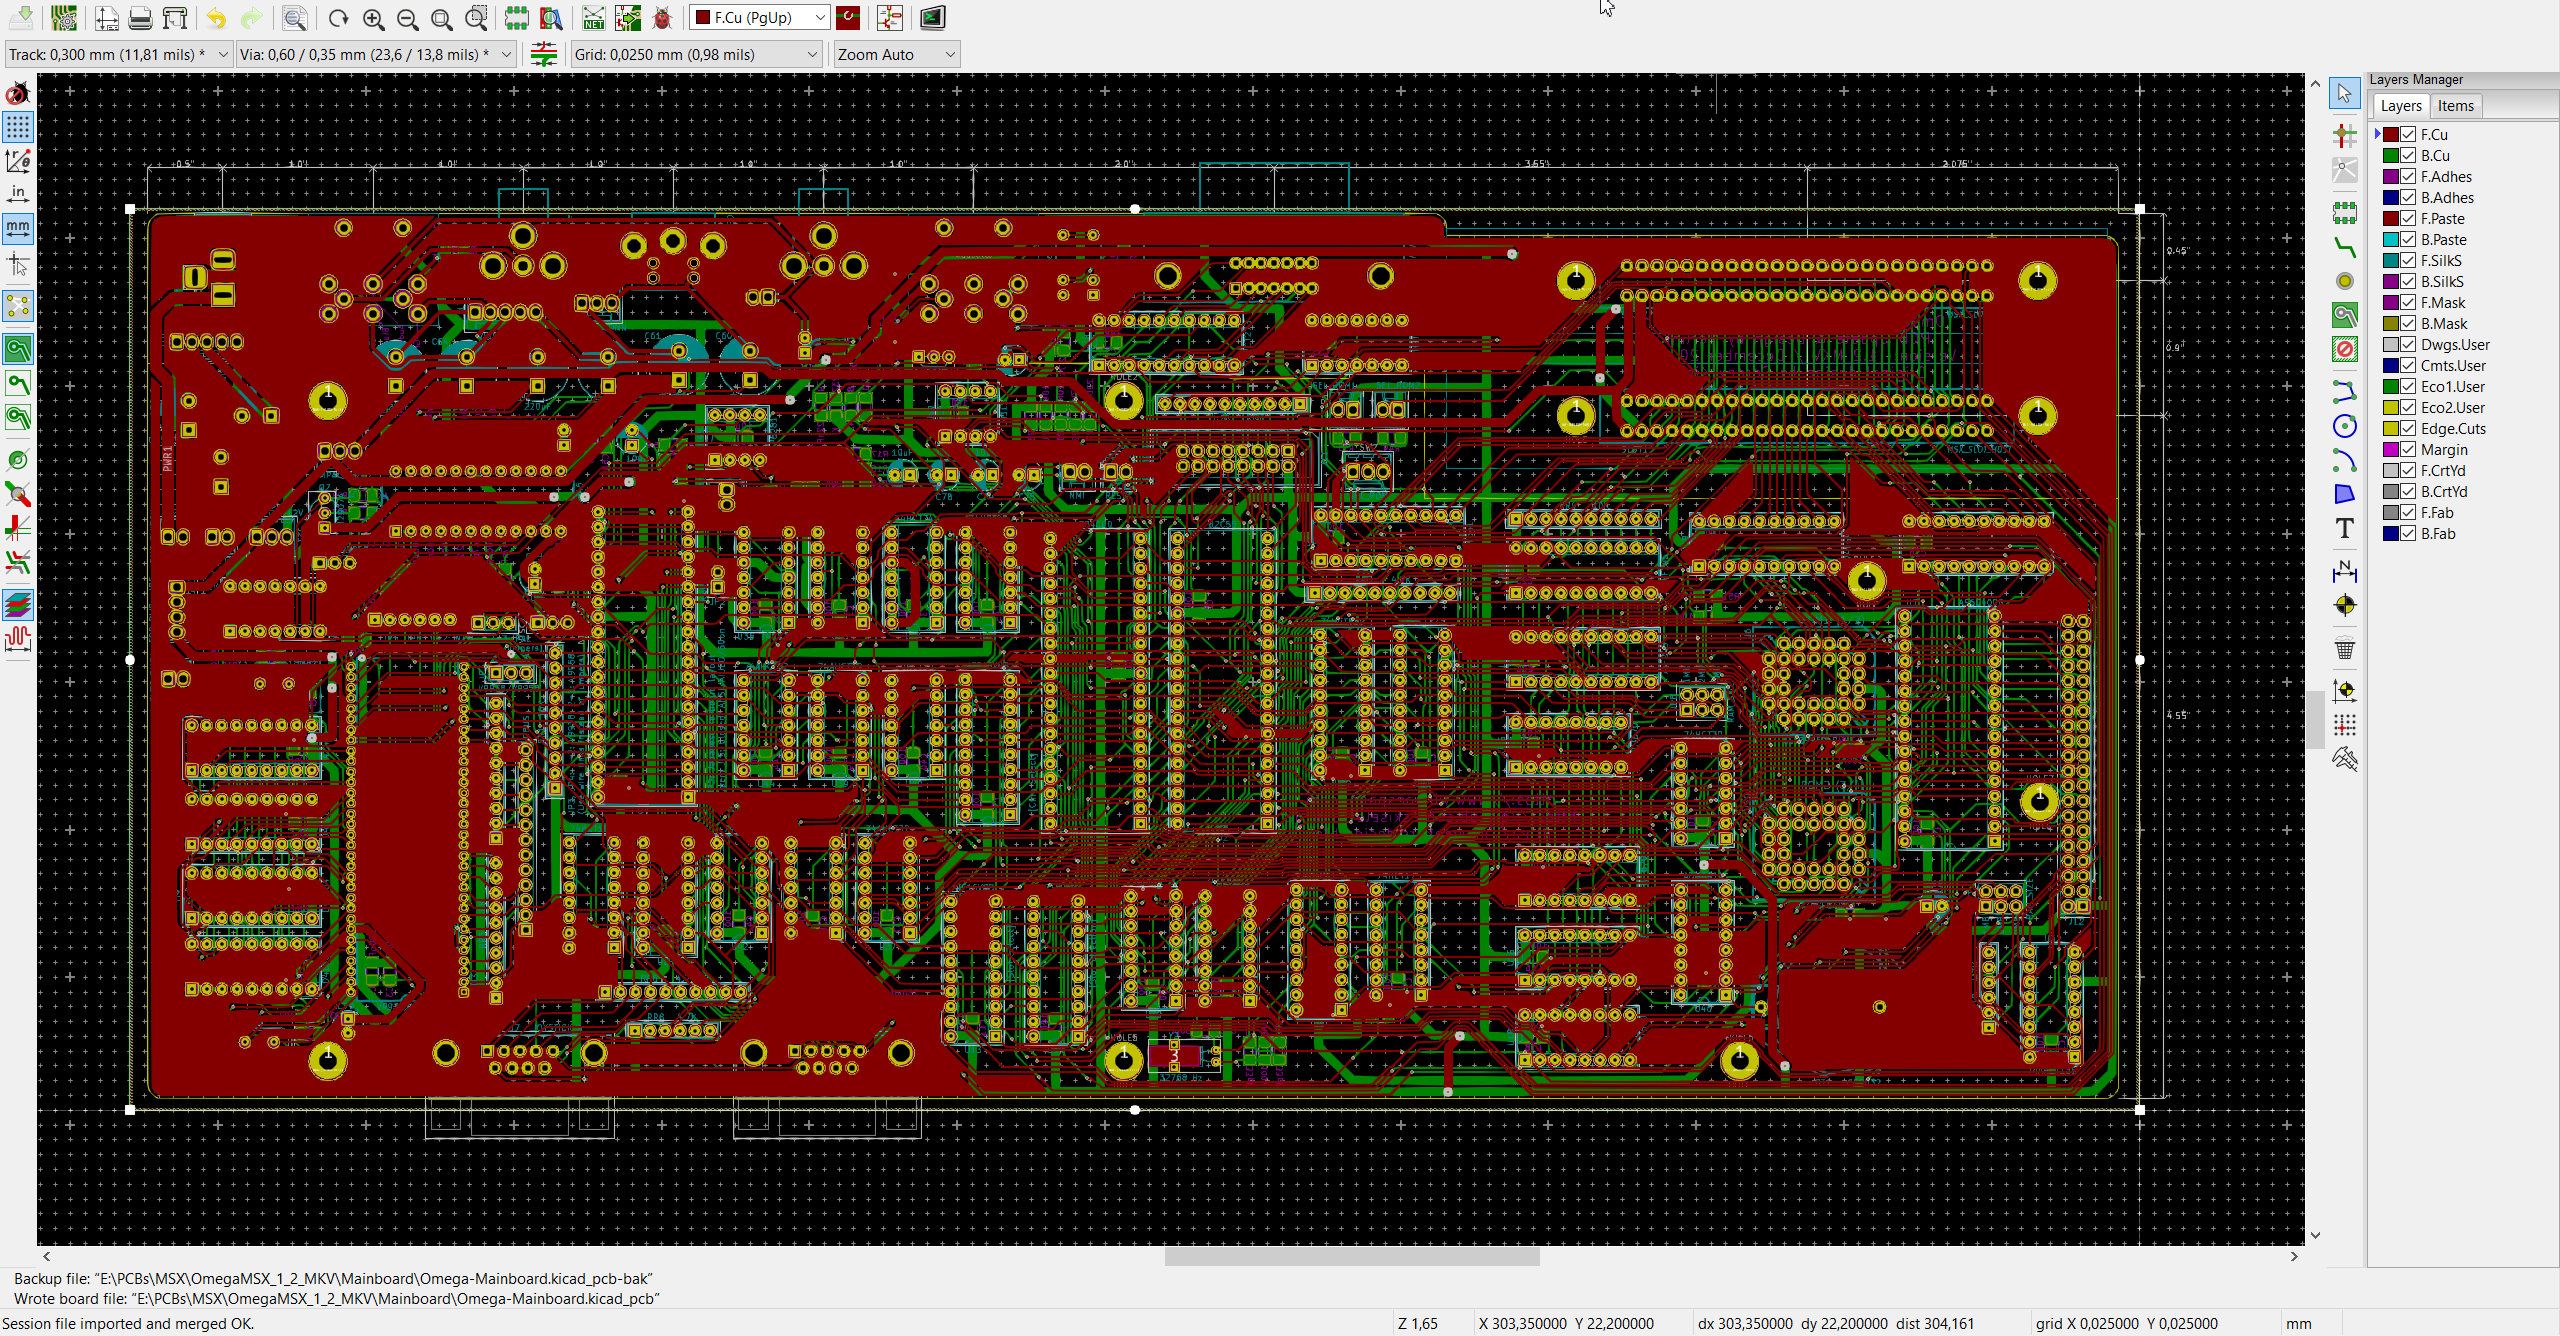Toggle Layers Manager visibility icon
The image size is (2560, 1336).
point(18,605)
